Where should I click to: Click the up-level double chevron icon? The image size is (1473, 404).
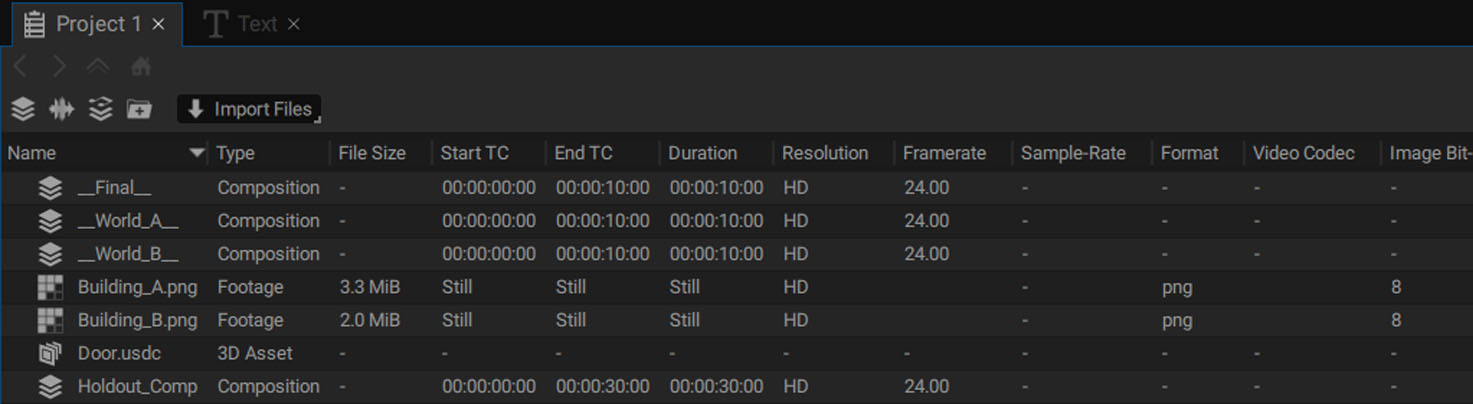(x=98, y=66)
